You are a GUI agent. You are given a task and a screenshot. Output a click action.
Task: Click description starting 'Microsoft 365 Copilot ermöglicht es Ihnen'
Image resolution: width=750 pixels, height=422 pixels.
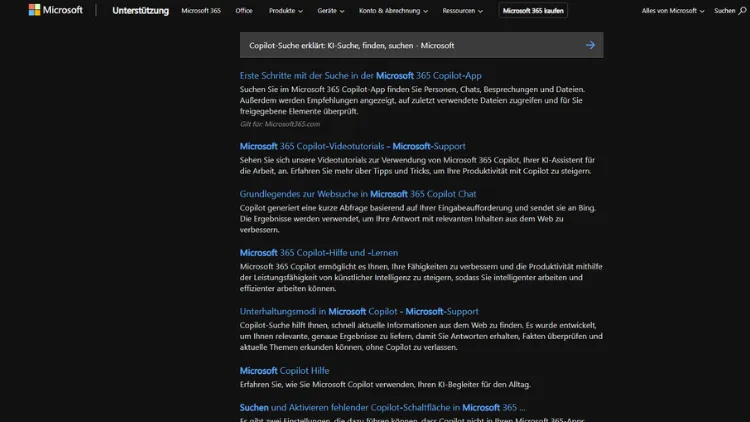pos(421,278)
